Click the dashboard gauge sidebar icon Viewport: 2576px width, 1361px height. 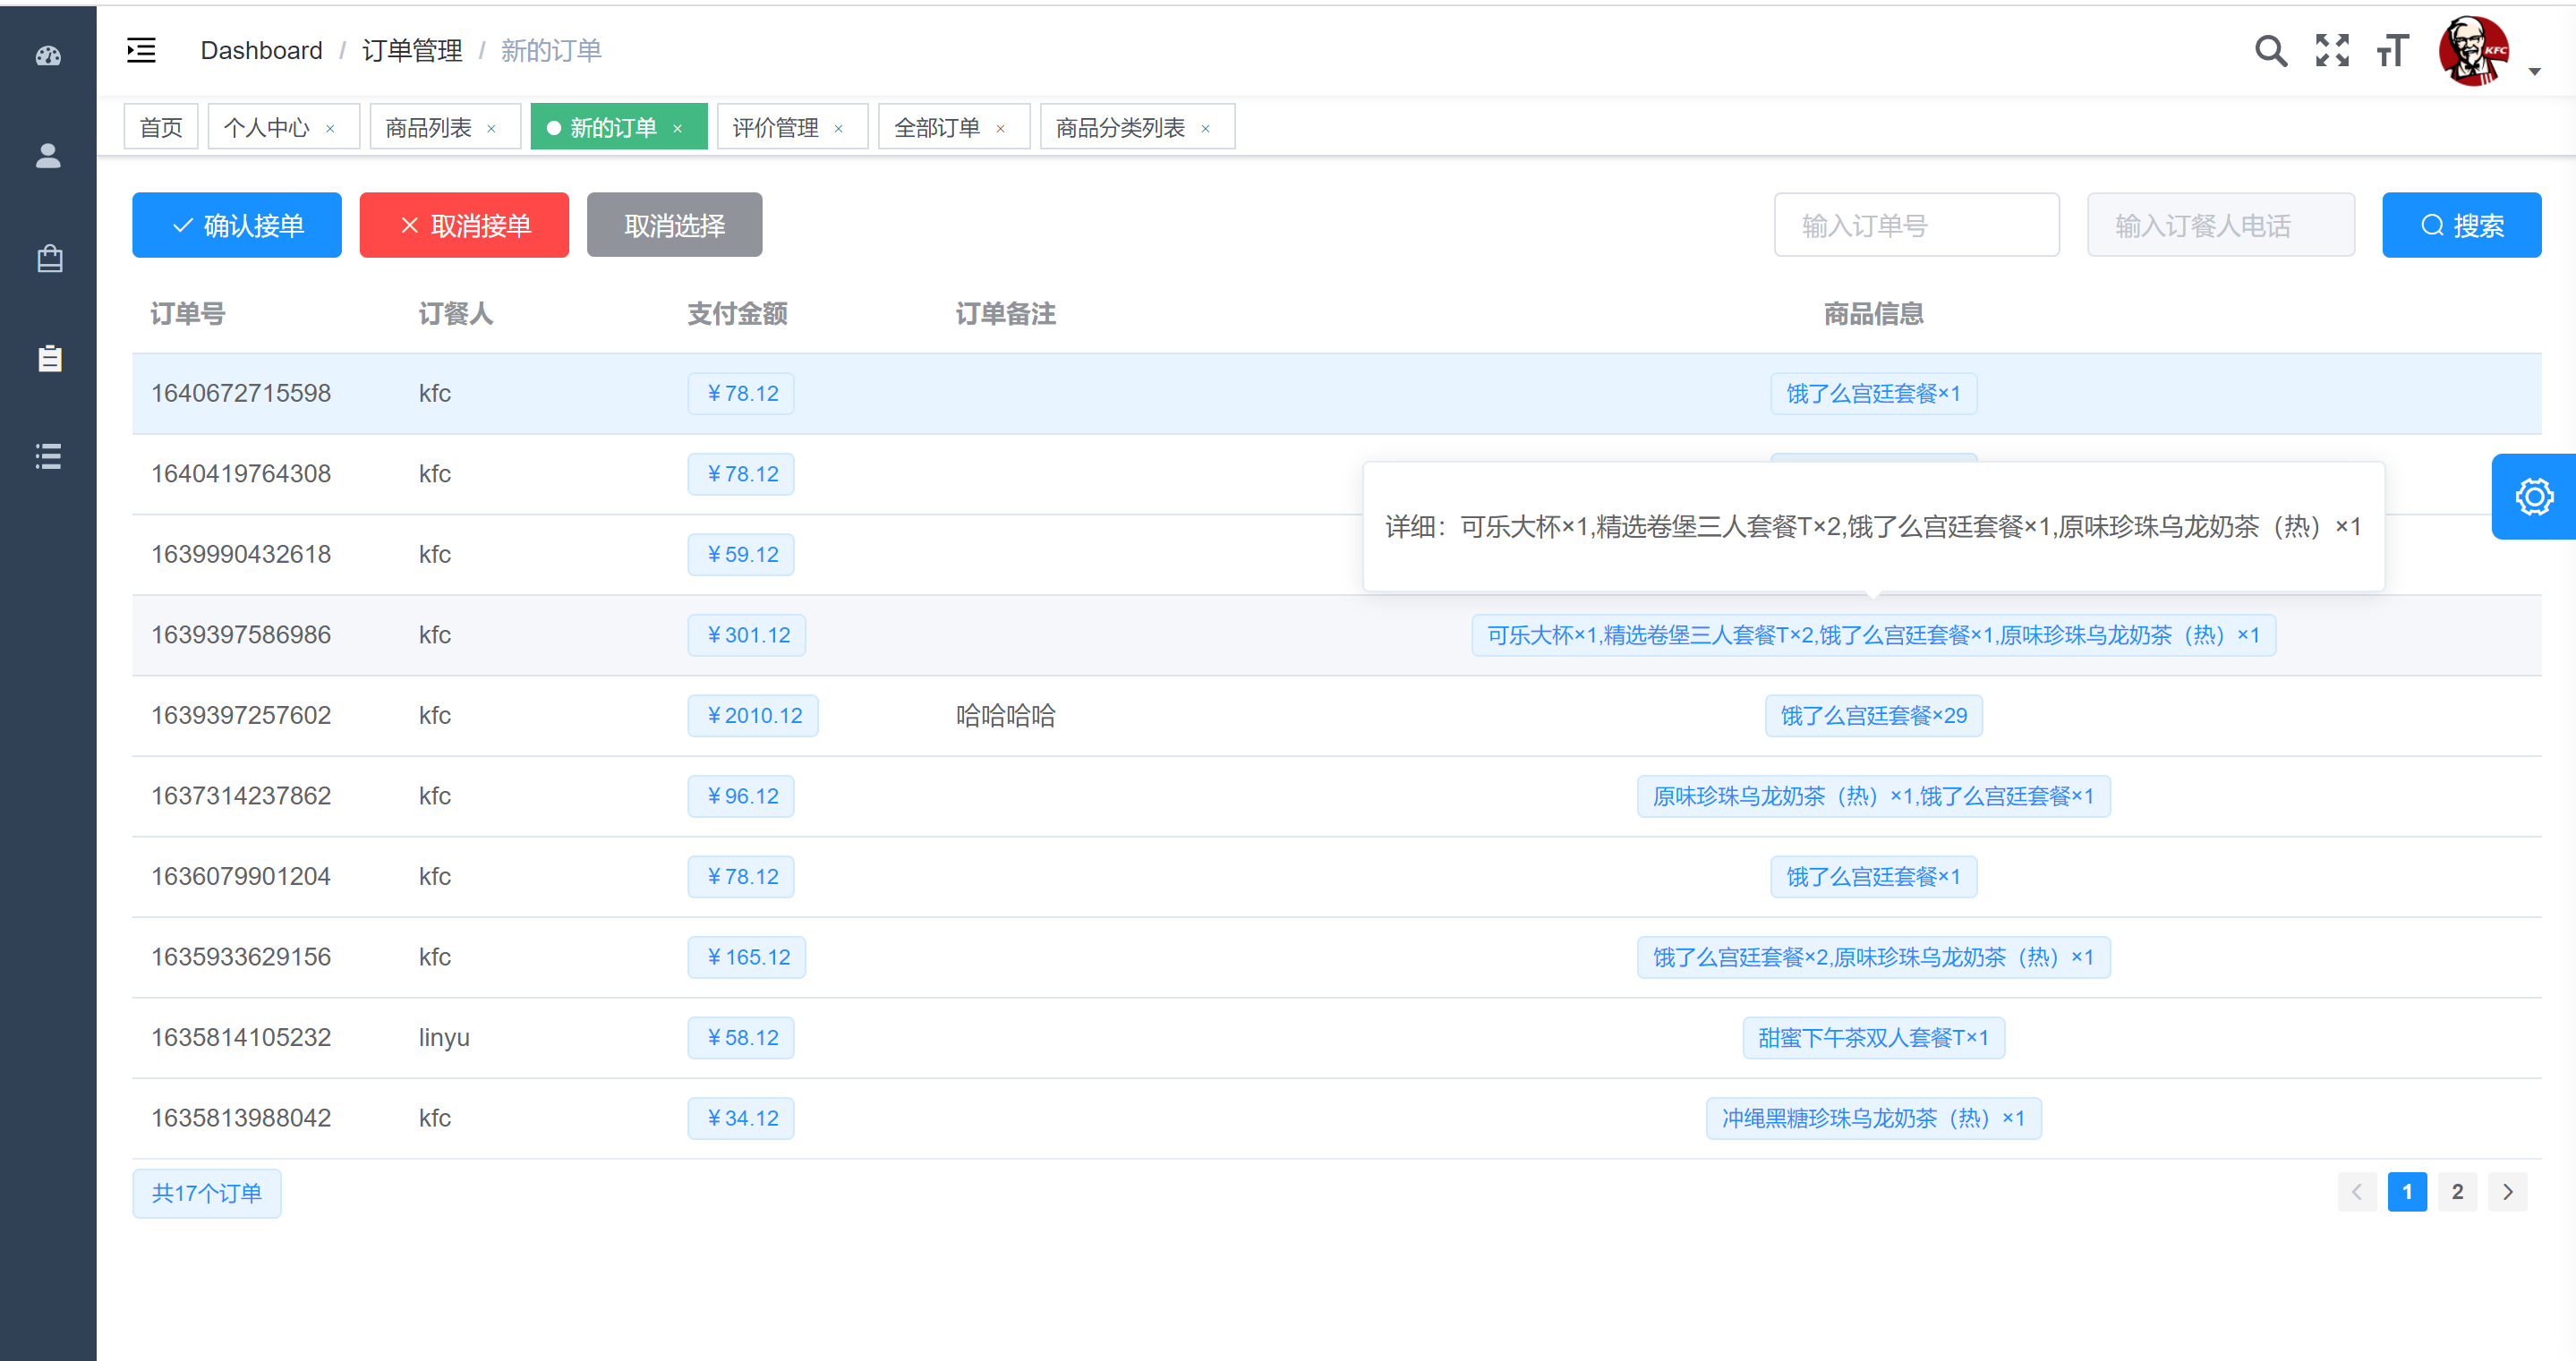48,56
